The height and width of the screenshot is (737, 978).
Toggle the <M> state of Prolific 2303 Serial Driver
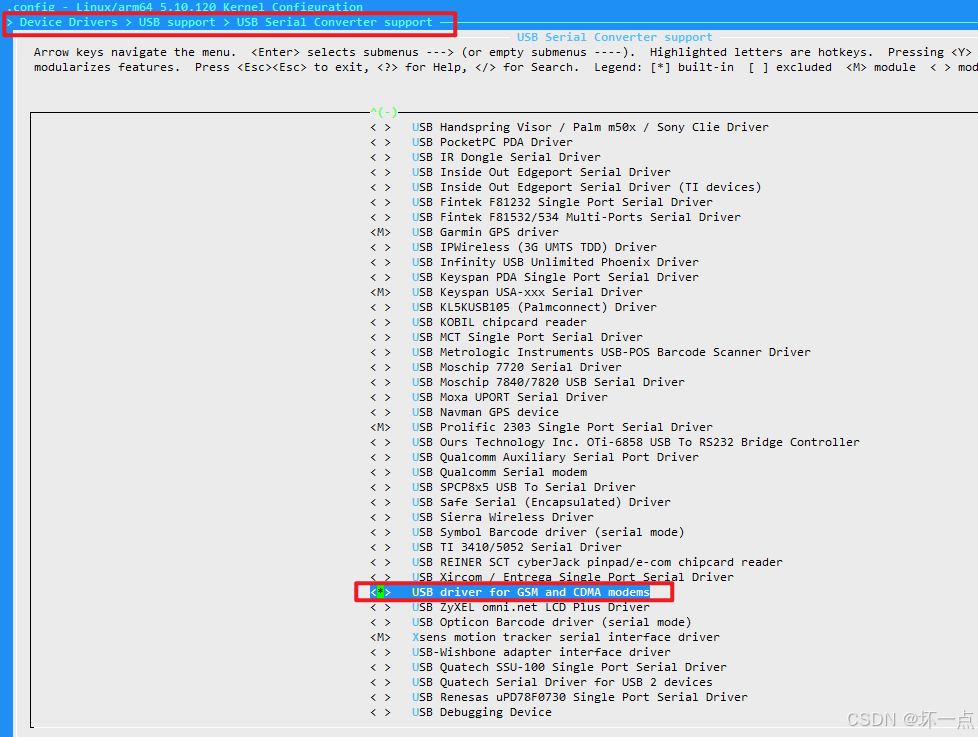point(380,427)
